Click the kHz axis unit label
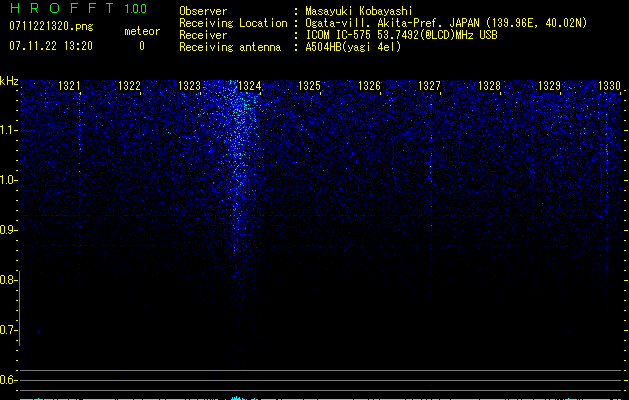 click(9, 81)
